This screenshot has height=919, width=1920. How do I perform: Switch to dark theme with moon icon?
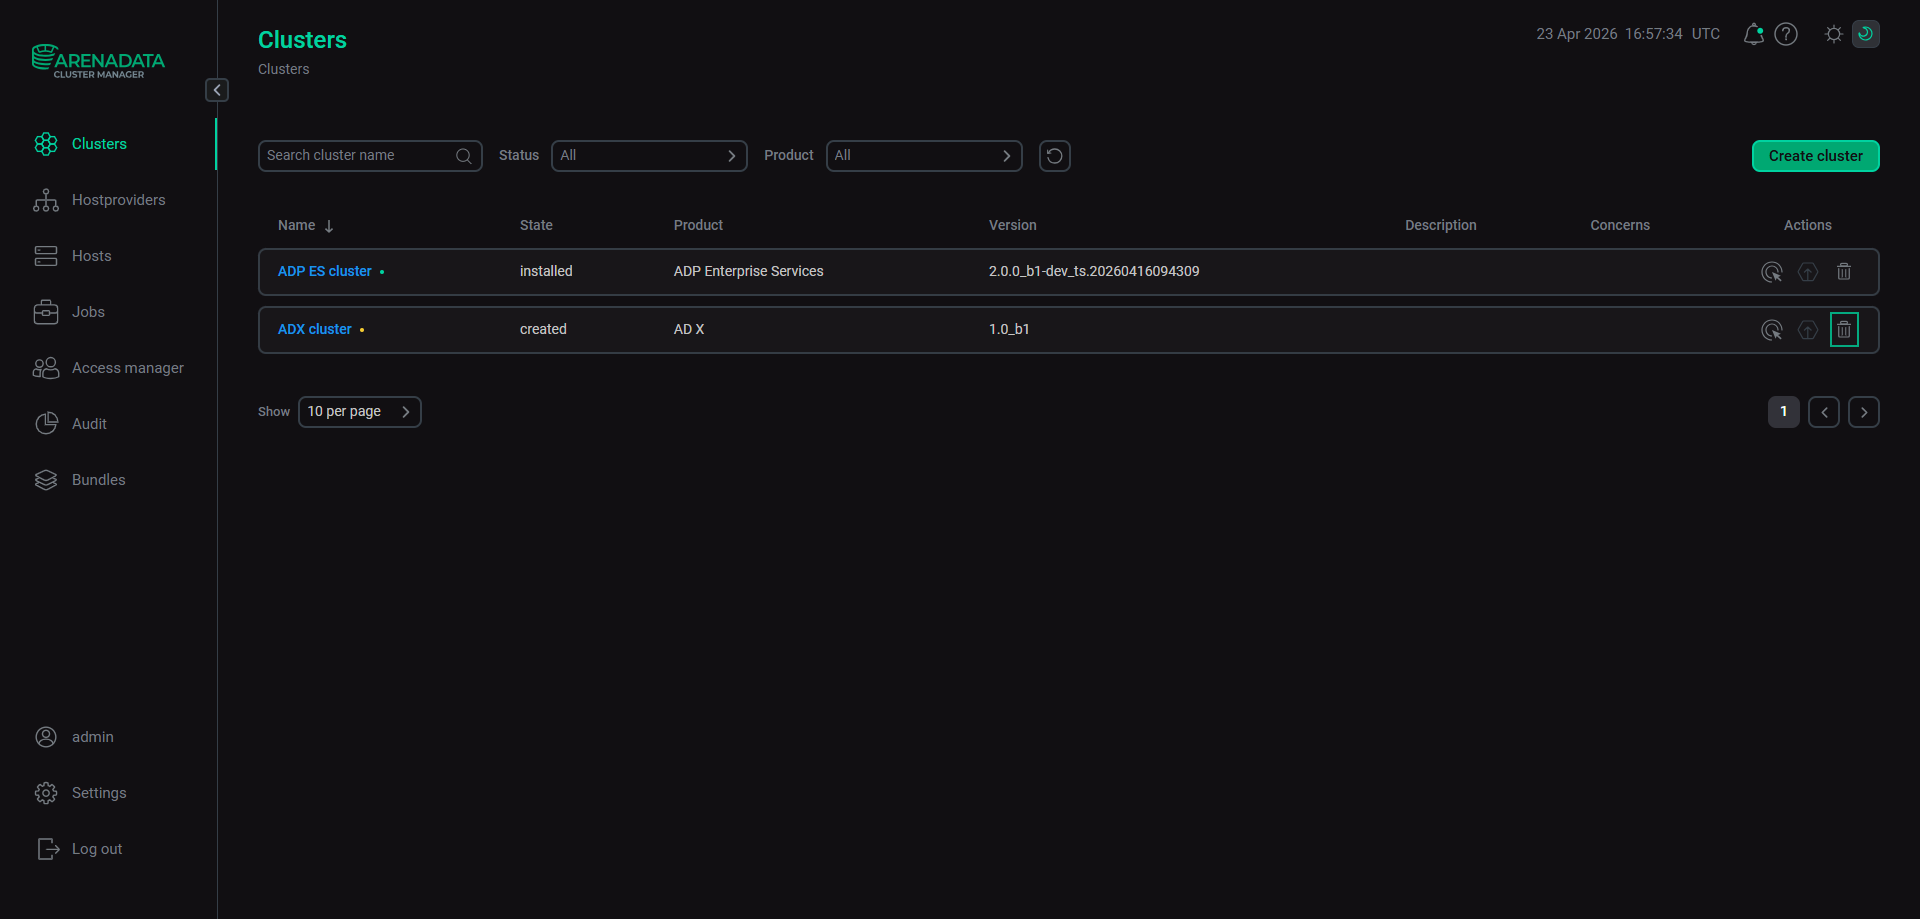[1865, 34]
